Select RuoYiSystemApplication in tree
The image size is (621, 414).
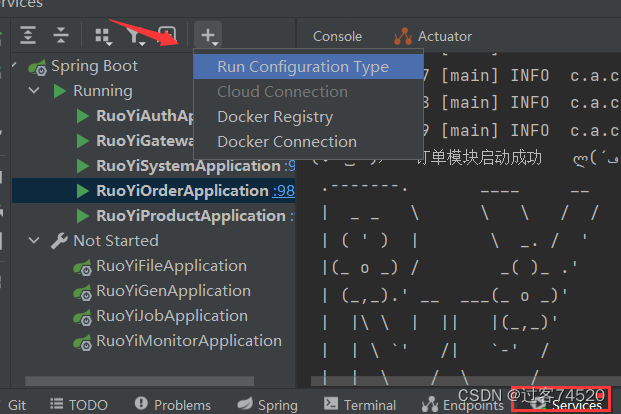tap(189, 166)
